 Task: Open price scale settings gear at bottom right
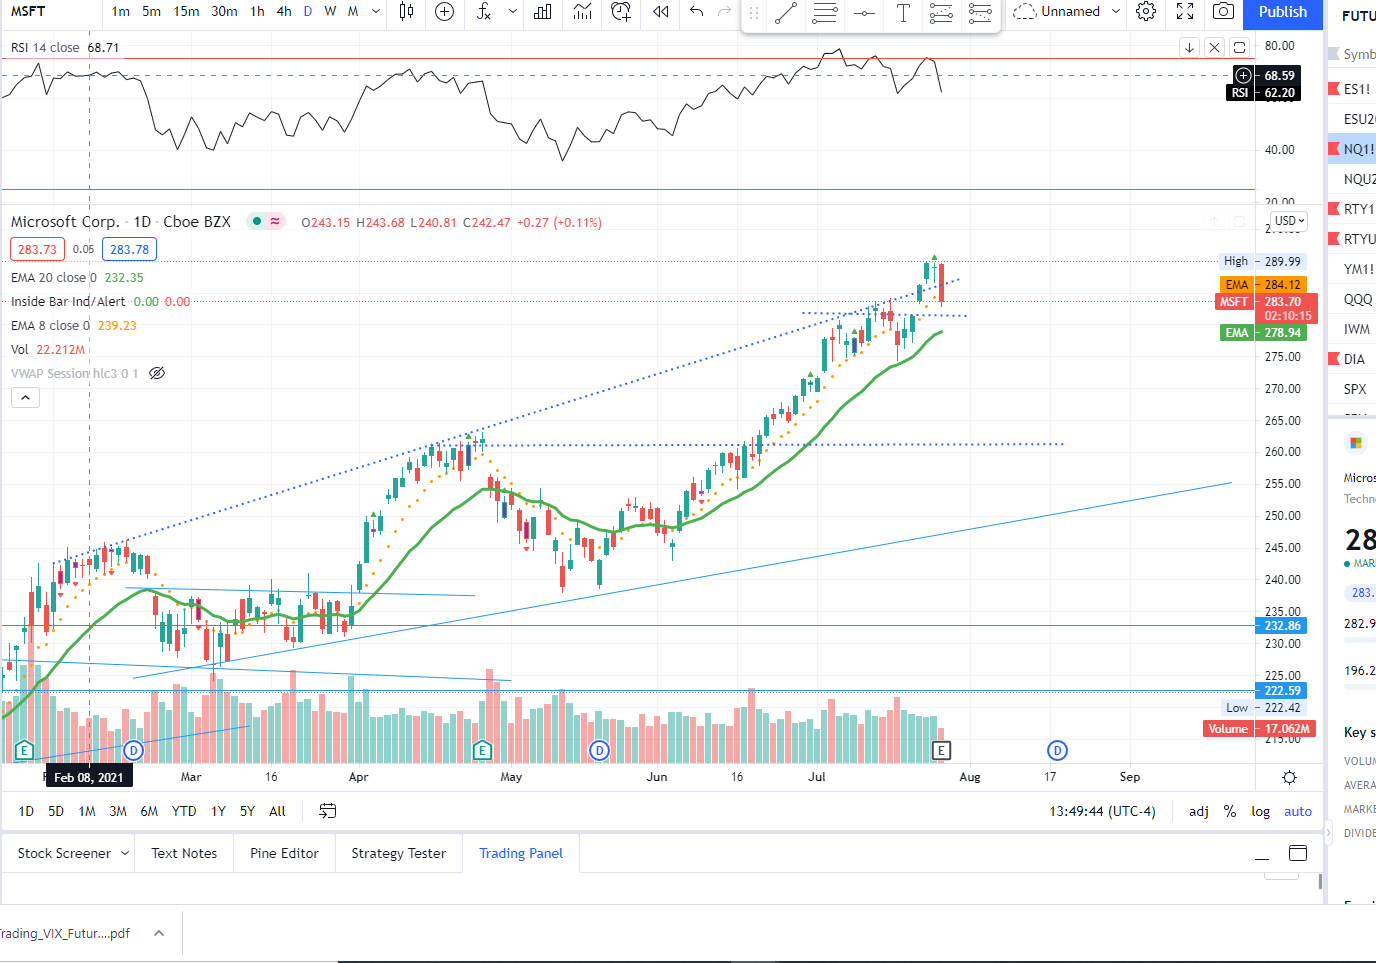coord(1289,777)
